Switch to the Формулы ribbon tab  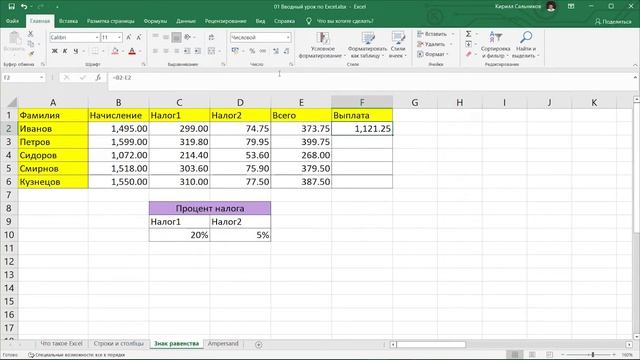155,21
